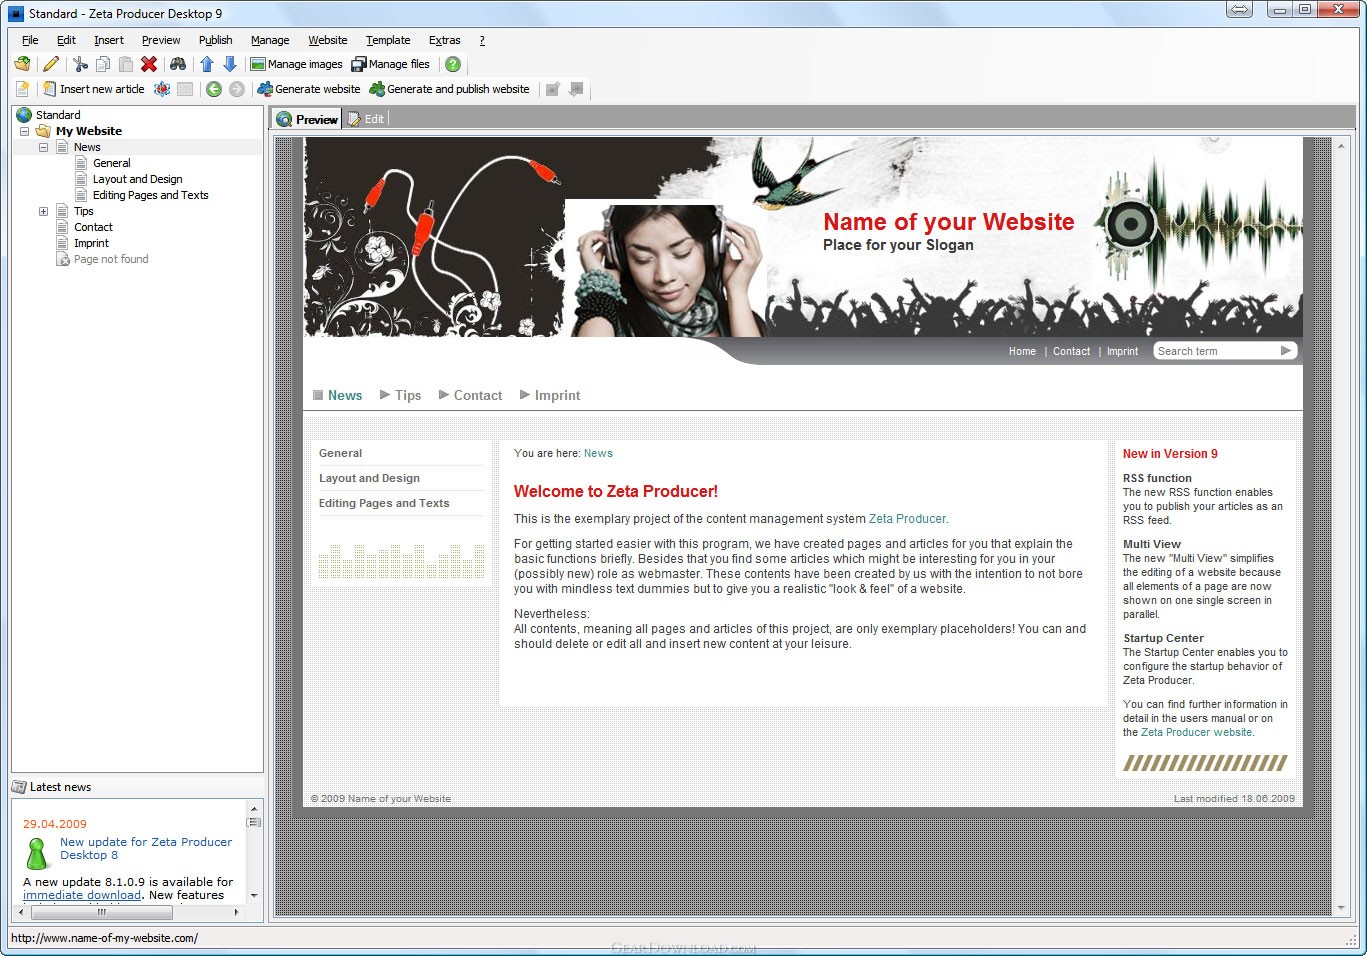
Task: Click the scissors cut icon
Action: pos(80,64)
